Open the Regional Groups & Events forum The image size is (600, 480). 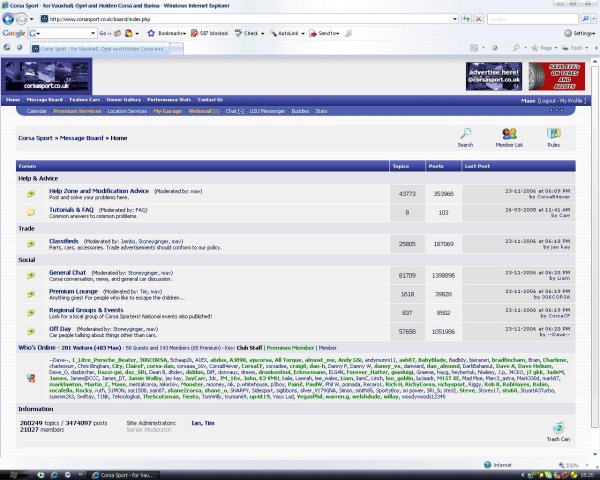coord(86,310)
